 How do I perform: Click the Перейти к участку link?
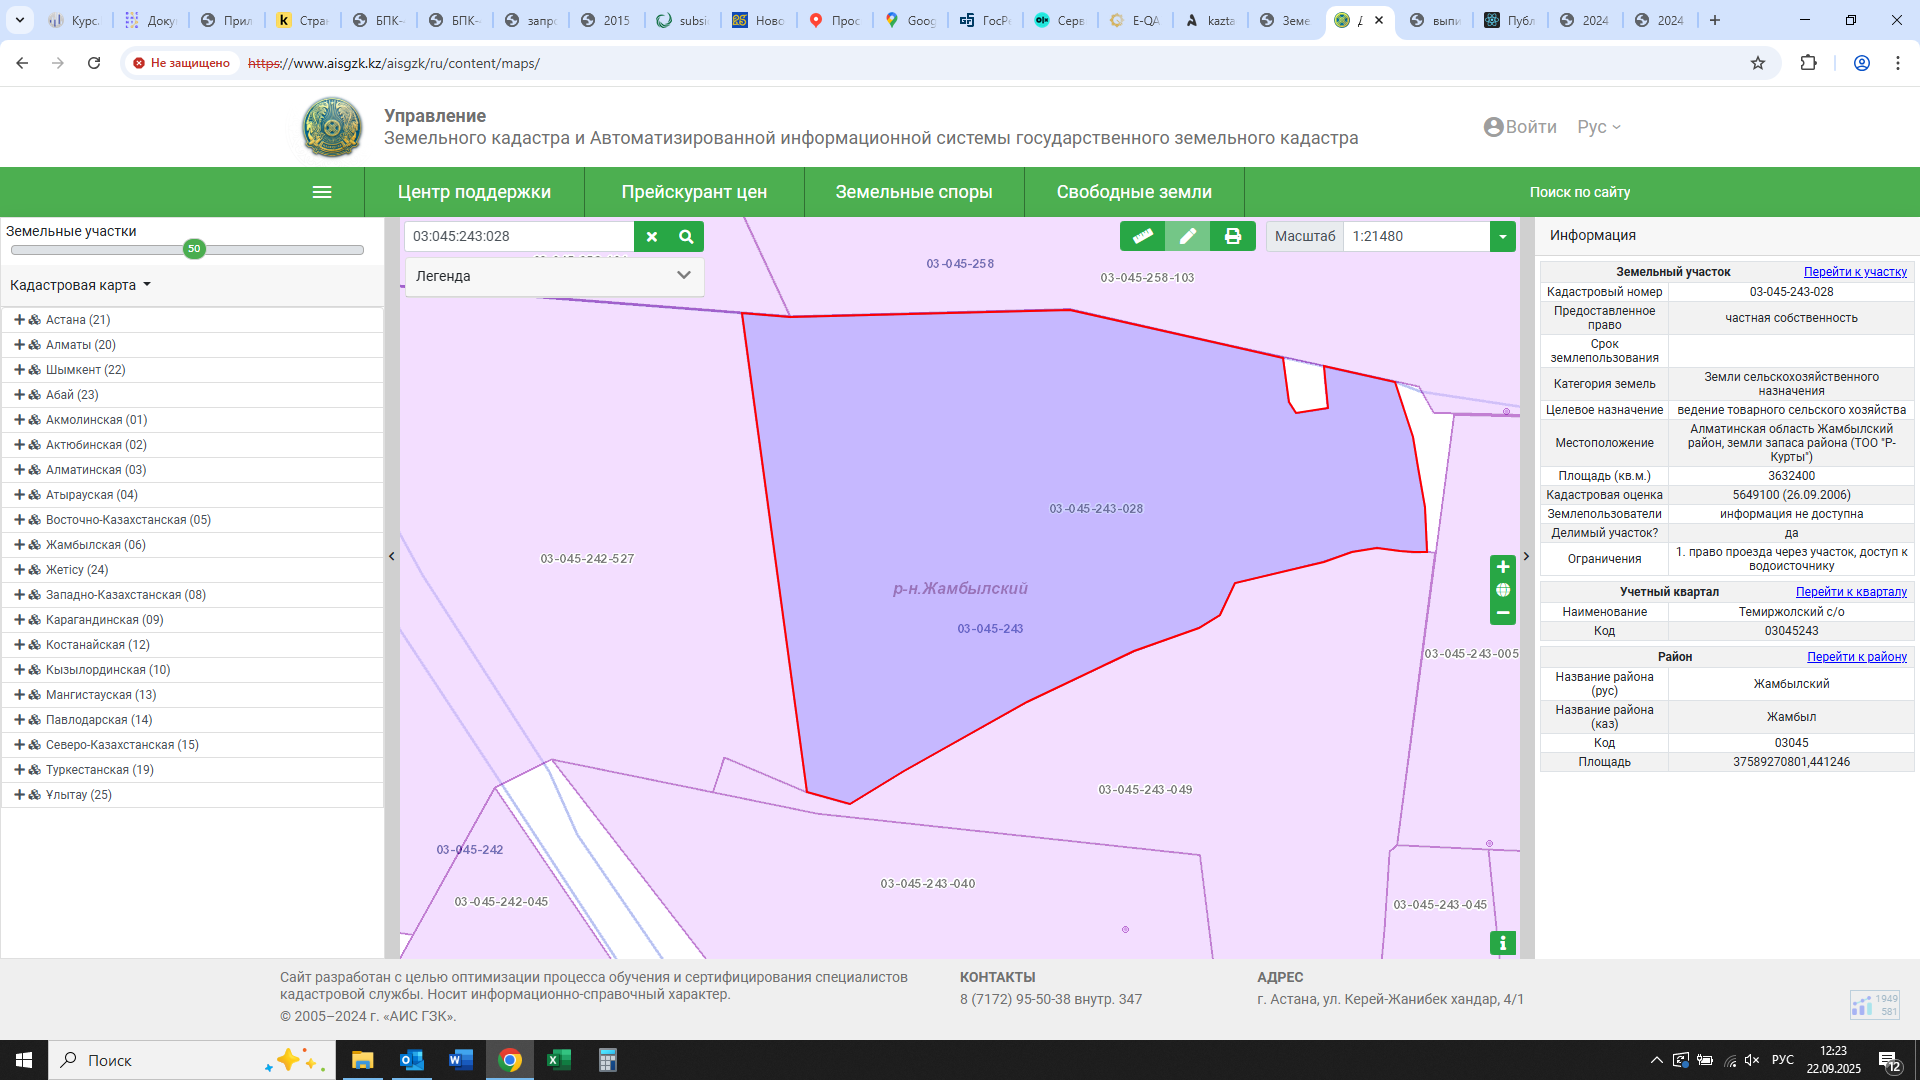click(1855, 272)
